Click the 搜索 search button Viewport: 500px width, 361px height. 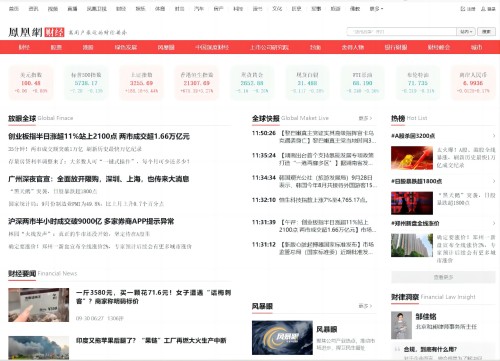click(486, 32)
